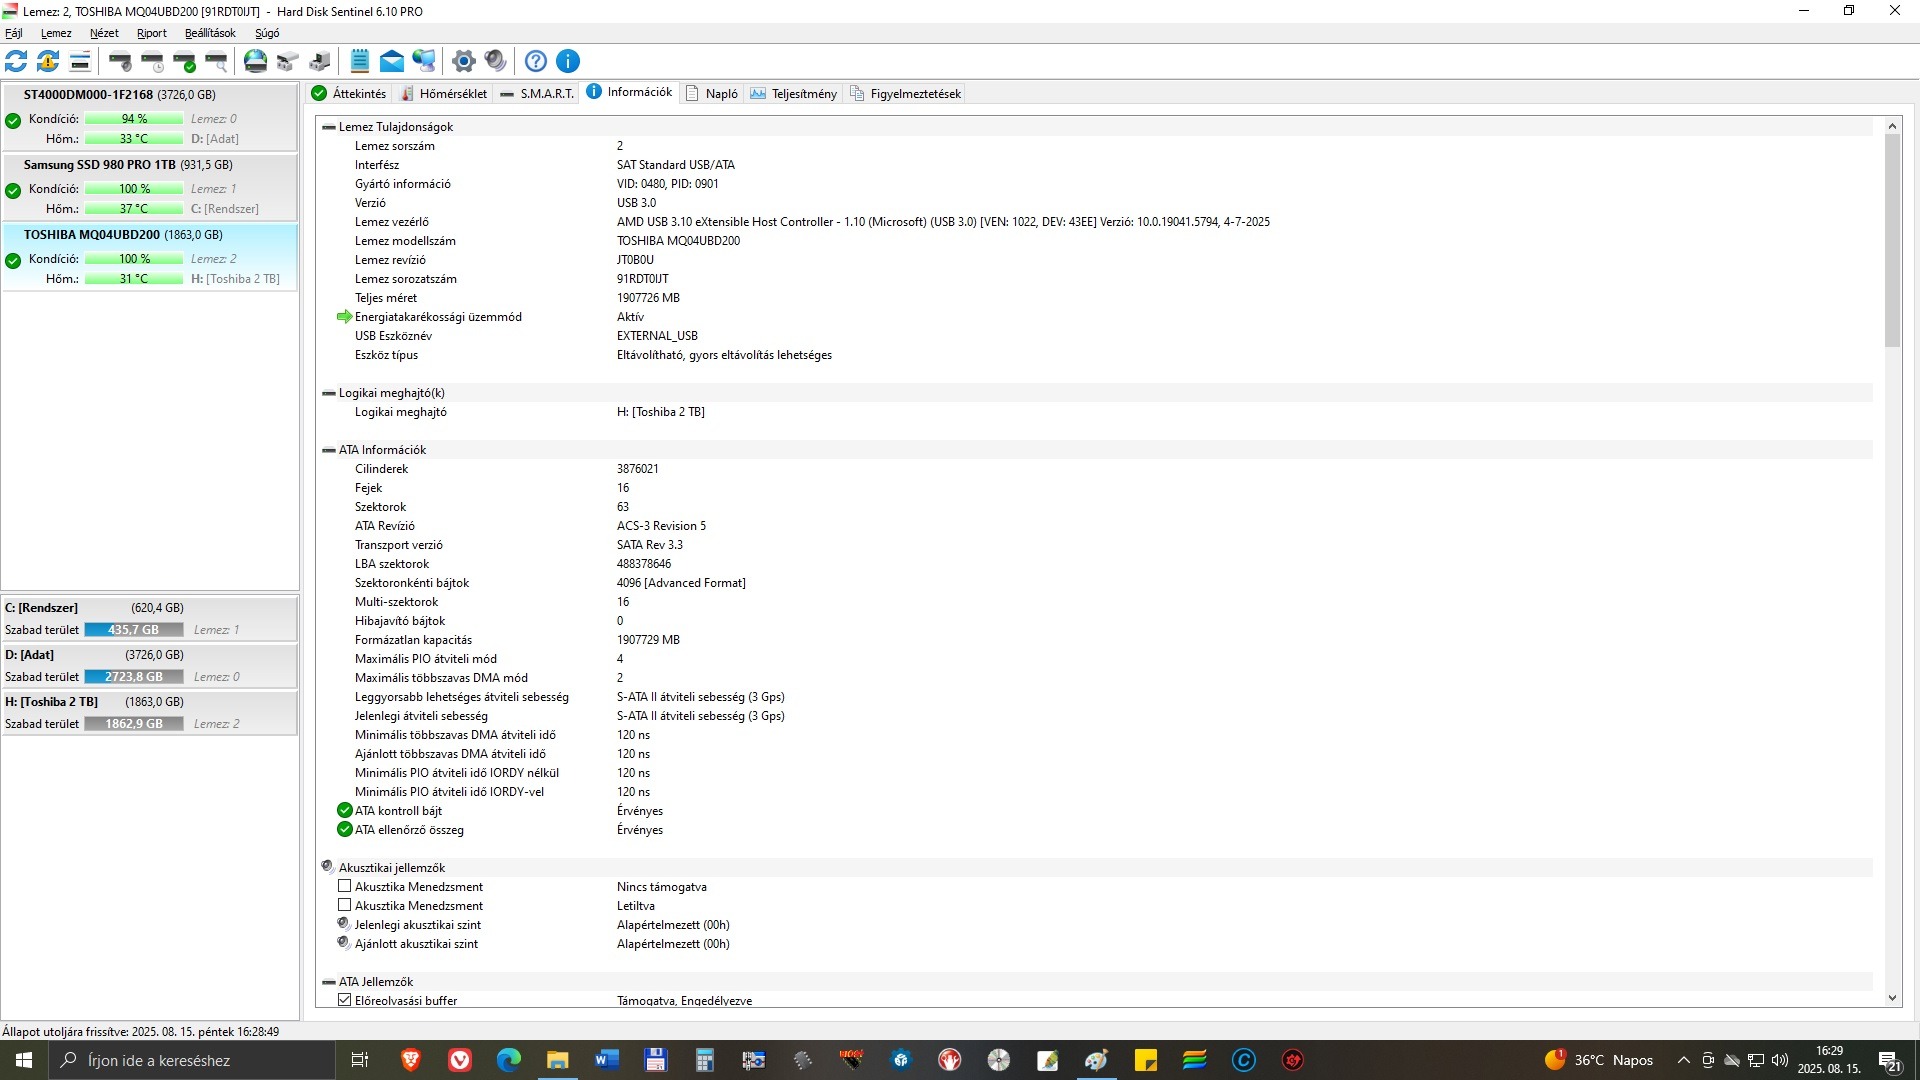
Task: Toggle second Akusztika Menedzsment checkbox (Letiltva)
Action: 345,905
